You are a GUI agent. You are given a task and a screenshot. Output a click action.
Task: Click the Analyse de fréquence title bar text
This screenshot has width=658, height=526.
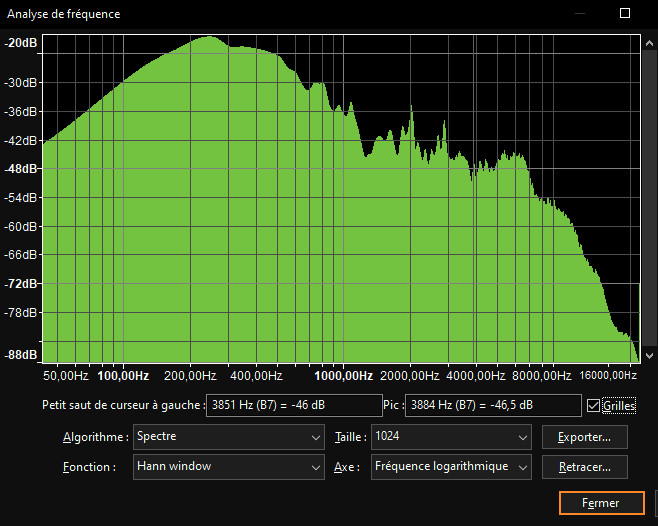[64, 14]
